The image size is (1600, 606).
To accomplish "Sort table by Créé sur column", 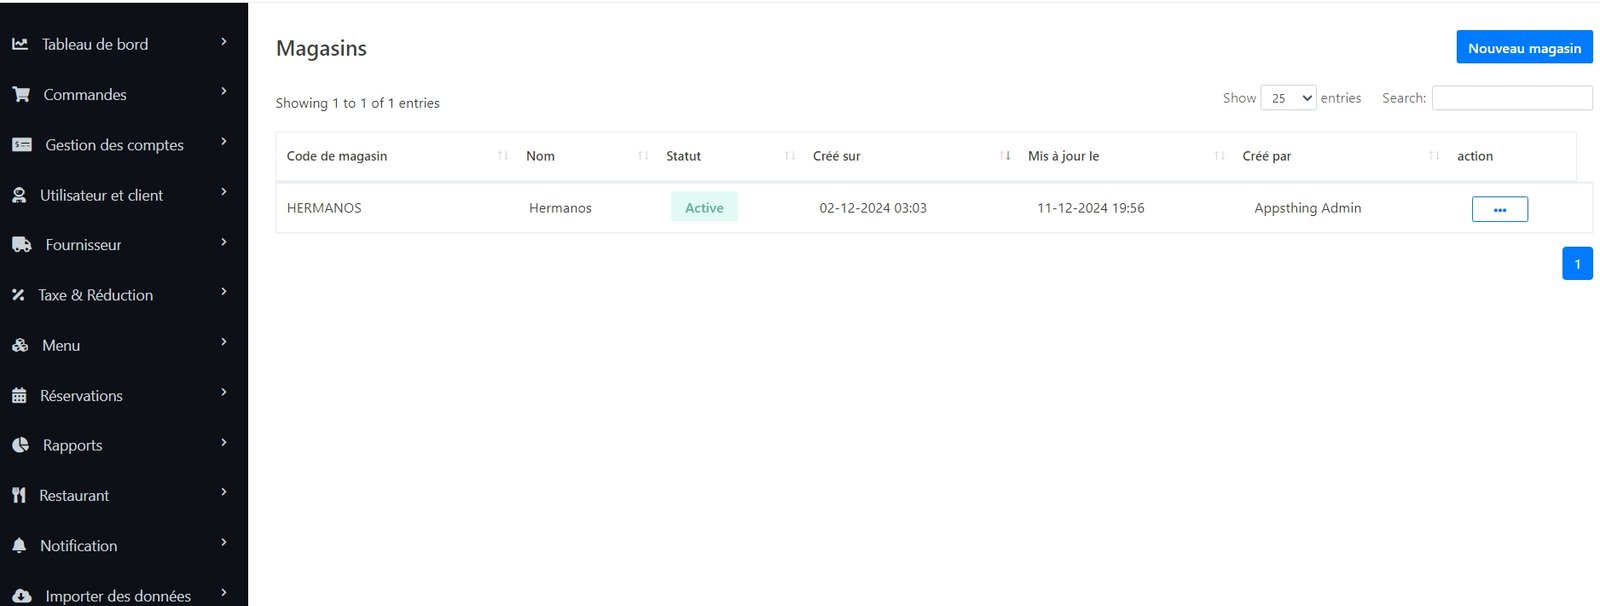I will pos(837,156).
